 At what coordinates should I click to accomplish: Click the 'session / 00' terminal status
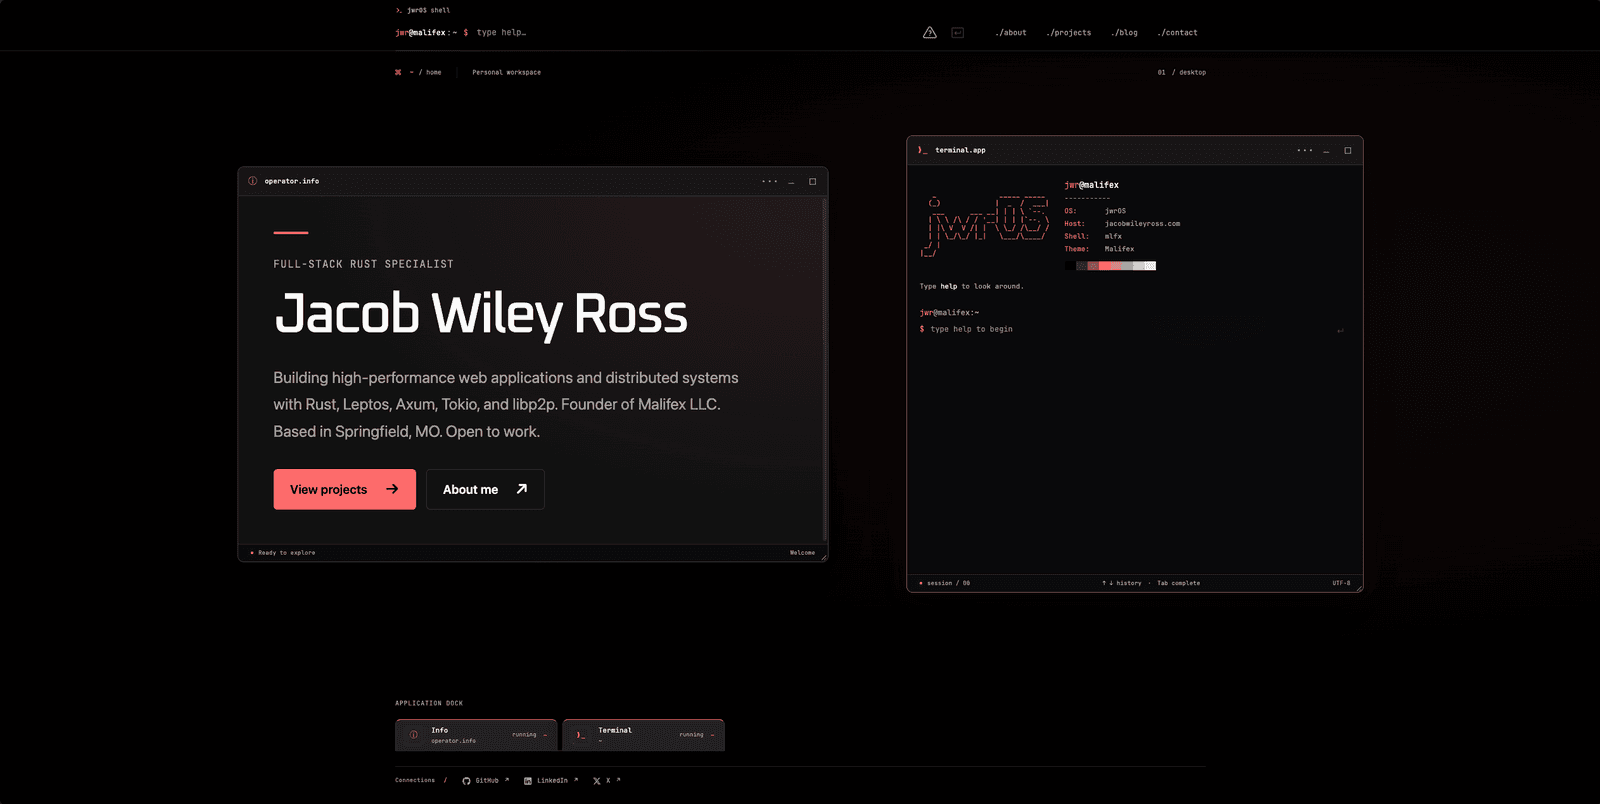click(948, 583)
